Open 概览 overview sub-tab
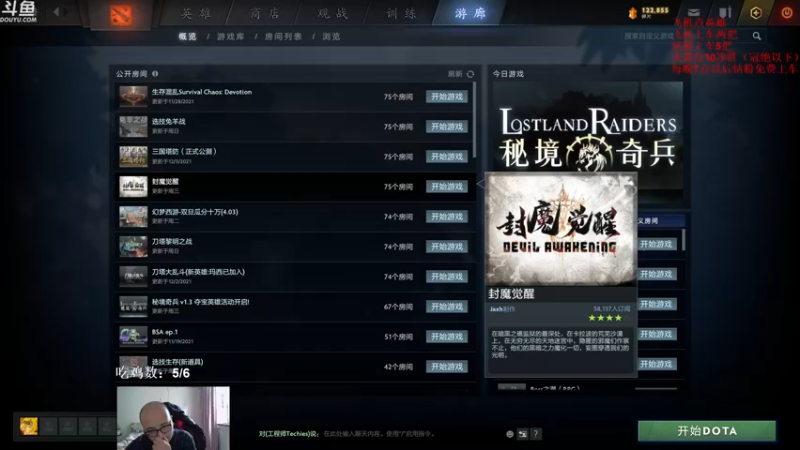Image resolution: width=800 pixels, height=450 pixels. [x=187, y=36]
